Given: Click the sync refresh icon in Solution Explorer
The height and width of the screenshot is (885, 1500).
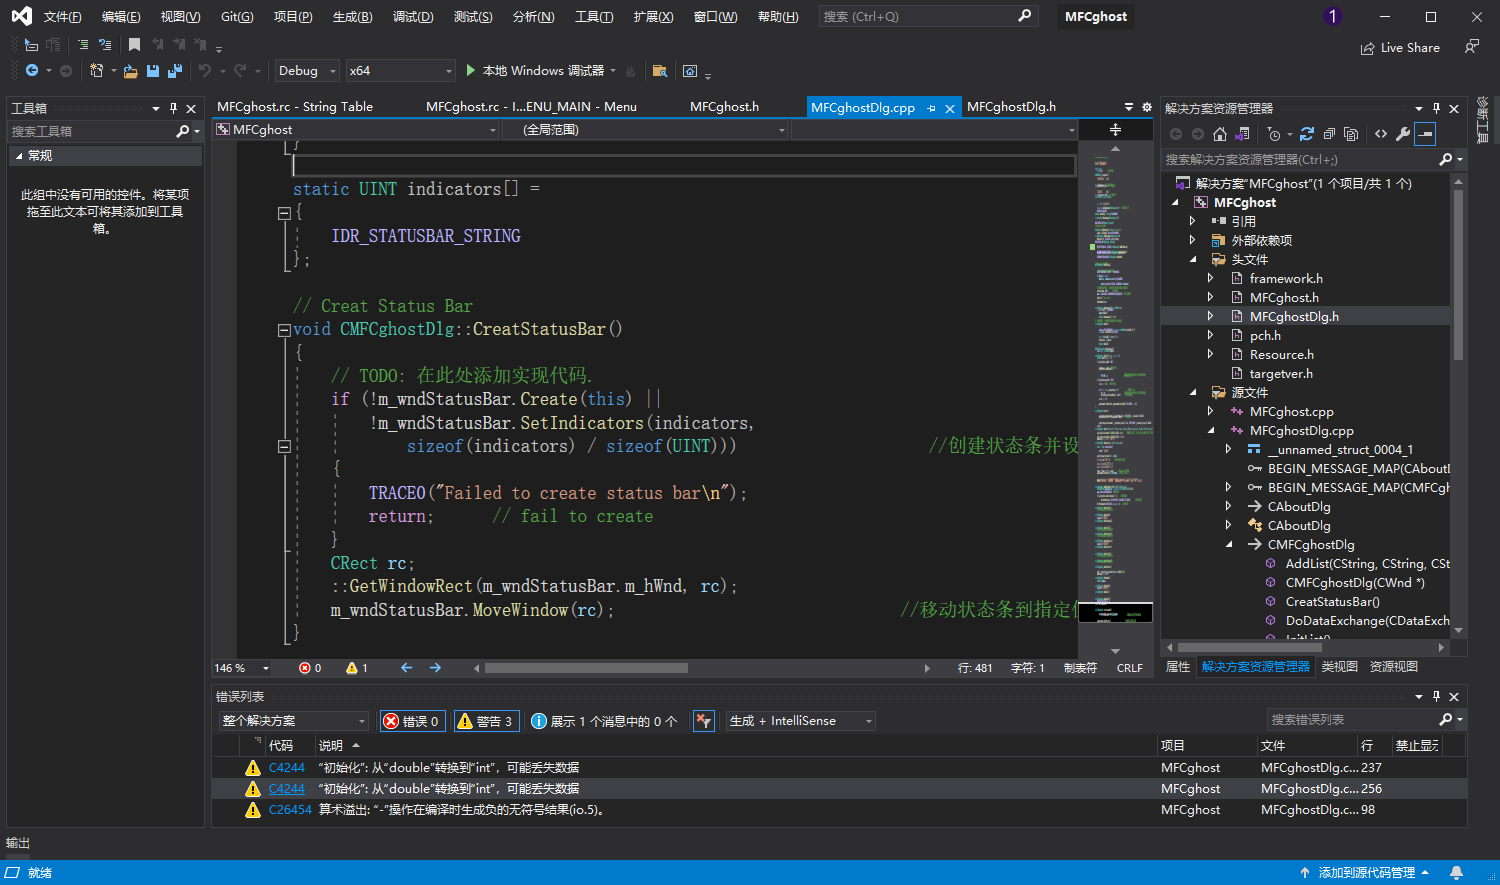Looking at the screenshot, I should (1306, 134).
